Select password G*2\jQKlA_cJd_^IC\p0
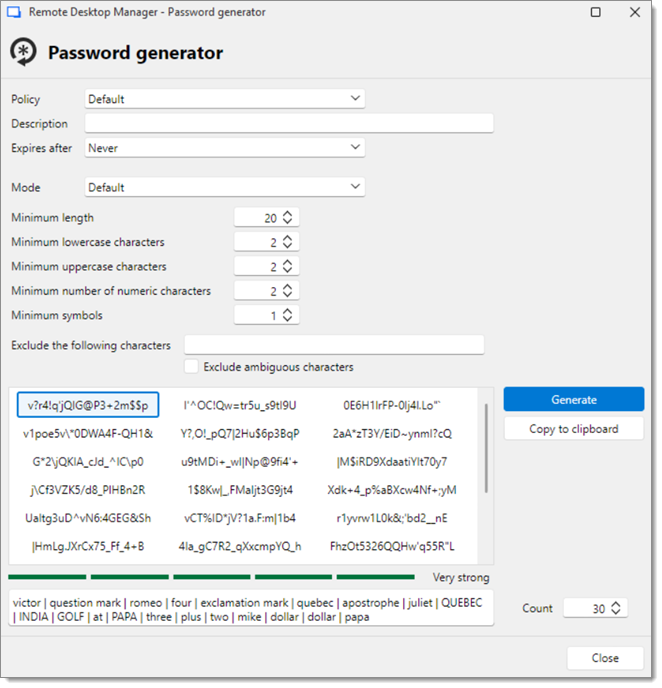662x688 pixels. pyautogui.click(x=88, y=464)
